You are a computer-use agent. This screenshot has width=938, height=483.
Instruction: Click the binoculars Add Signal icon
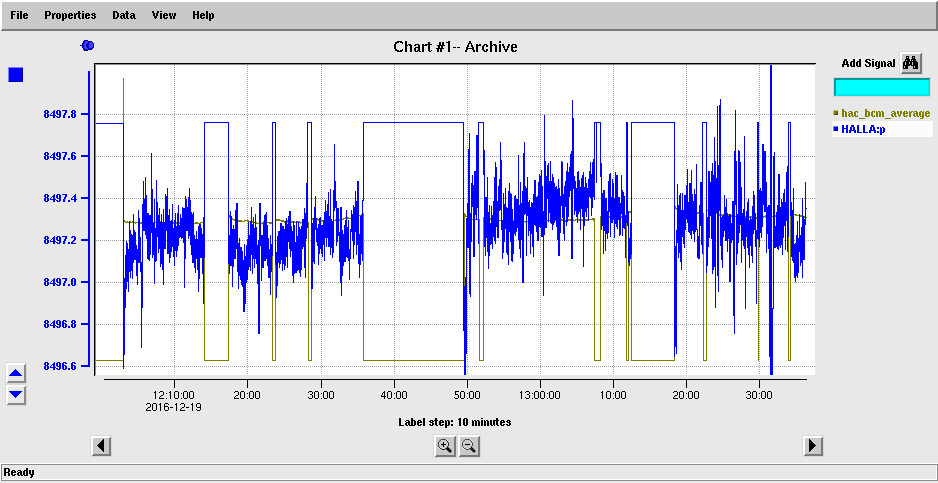(x=911, y=63)
